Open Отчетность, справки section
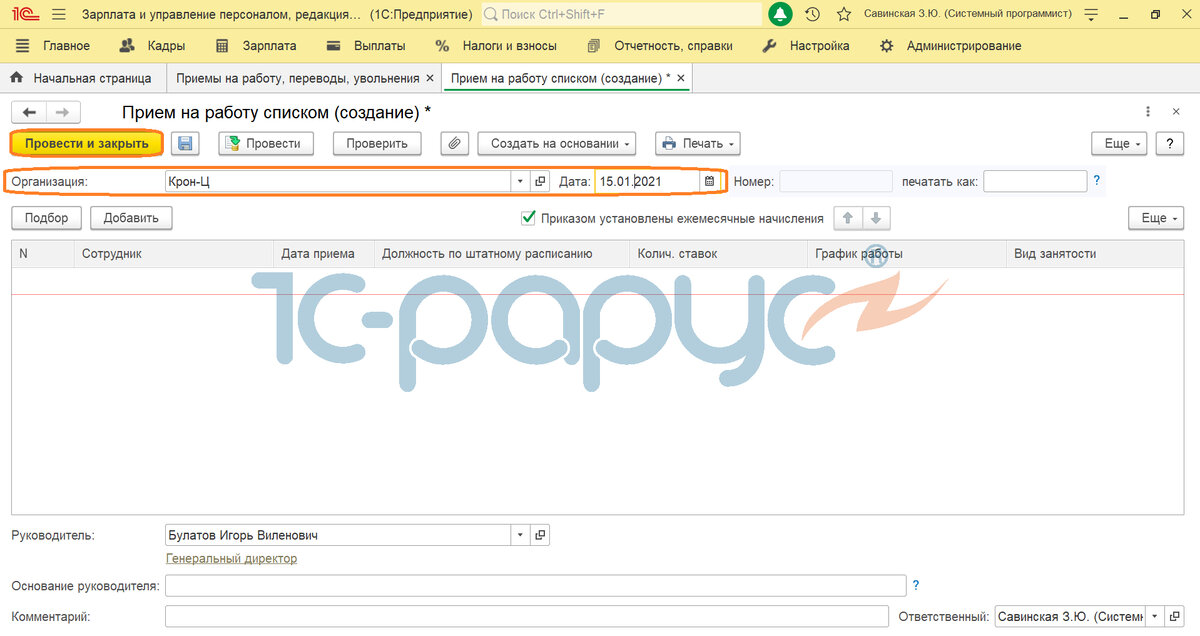 [660, 46]
